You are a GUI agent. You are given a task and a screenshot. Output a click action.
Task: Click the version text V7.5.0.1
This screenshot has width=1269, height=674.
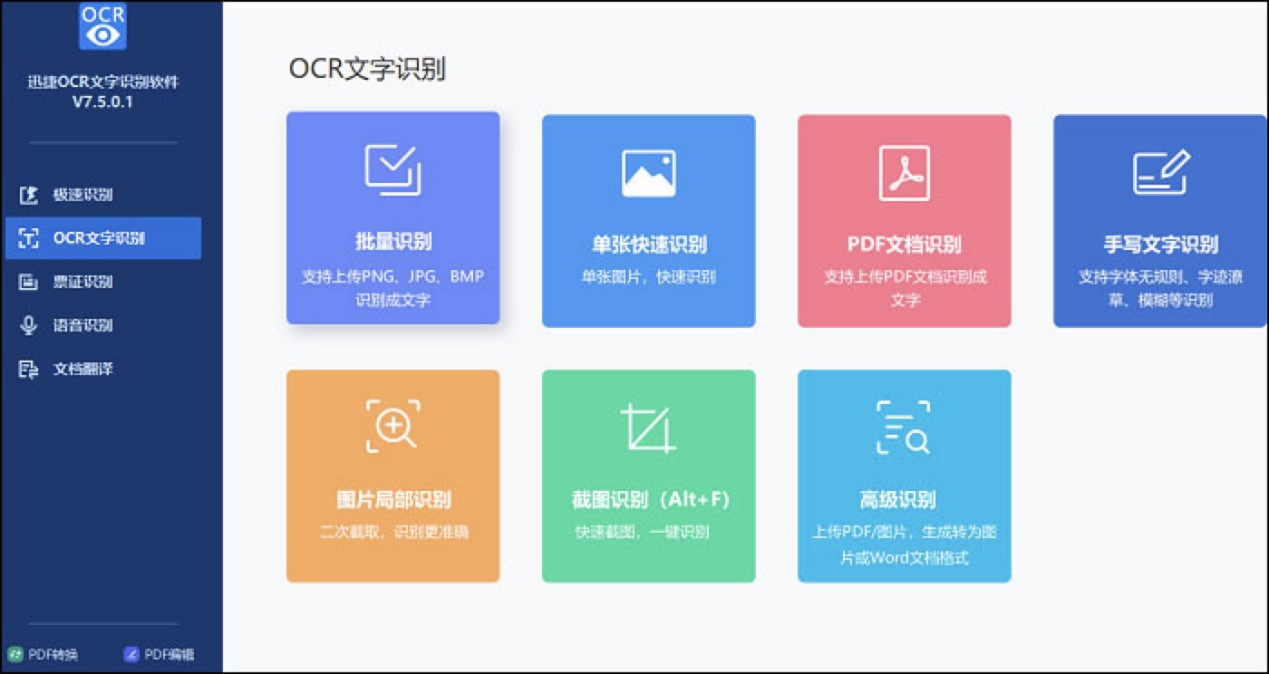(x=103, y=102)
